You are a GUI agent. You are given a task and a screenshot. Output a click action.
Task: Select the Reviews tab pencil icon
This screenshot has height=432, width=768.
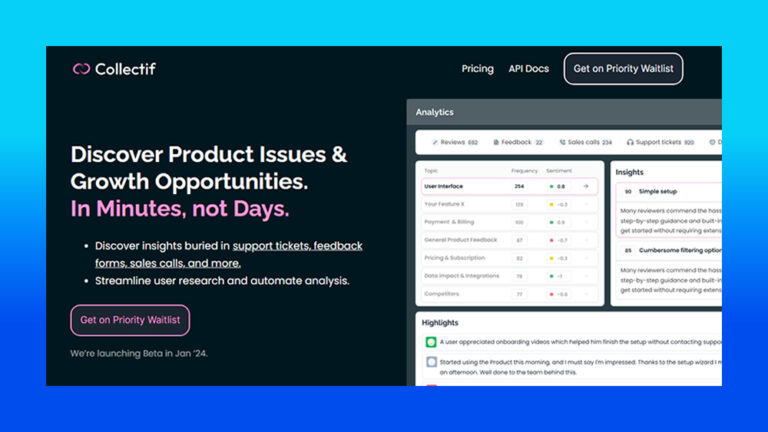(x=434, y=143)
